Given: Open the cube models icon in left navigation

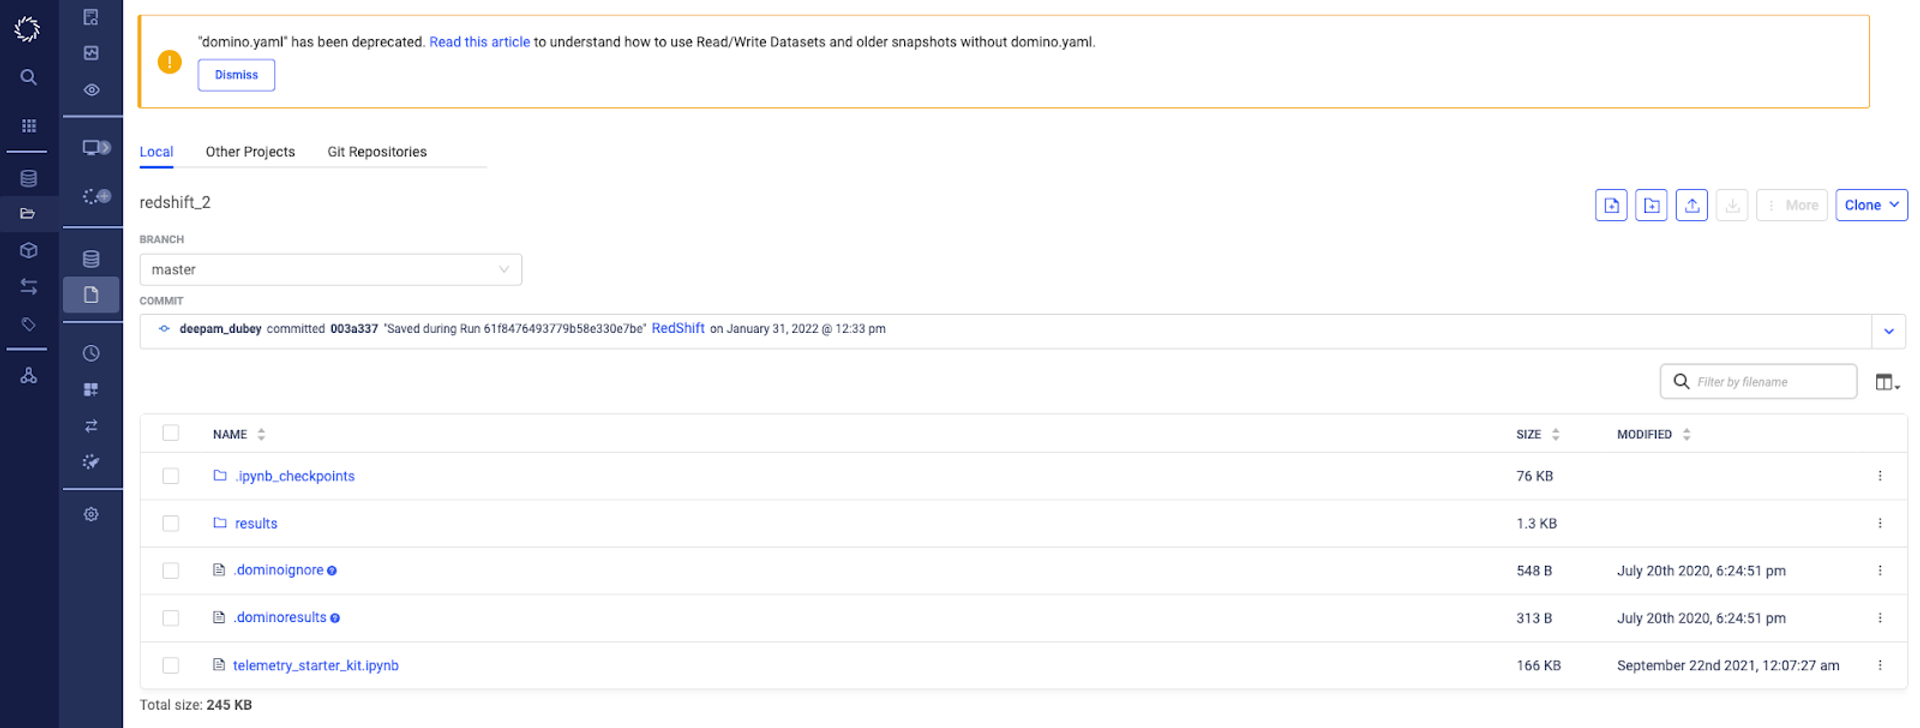Looking at the screenshot, I should click(x=28, y=250).
